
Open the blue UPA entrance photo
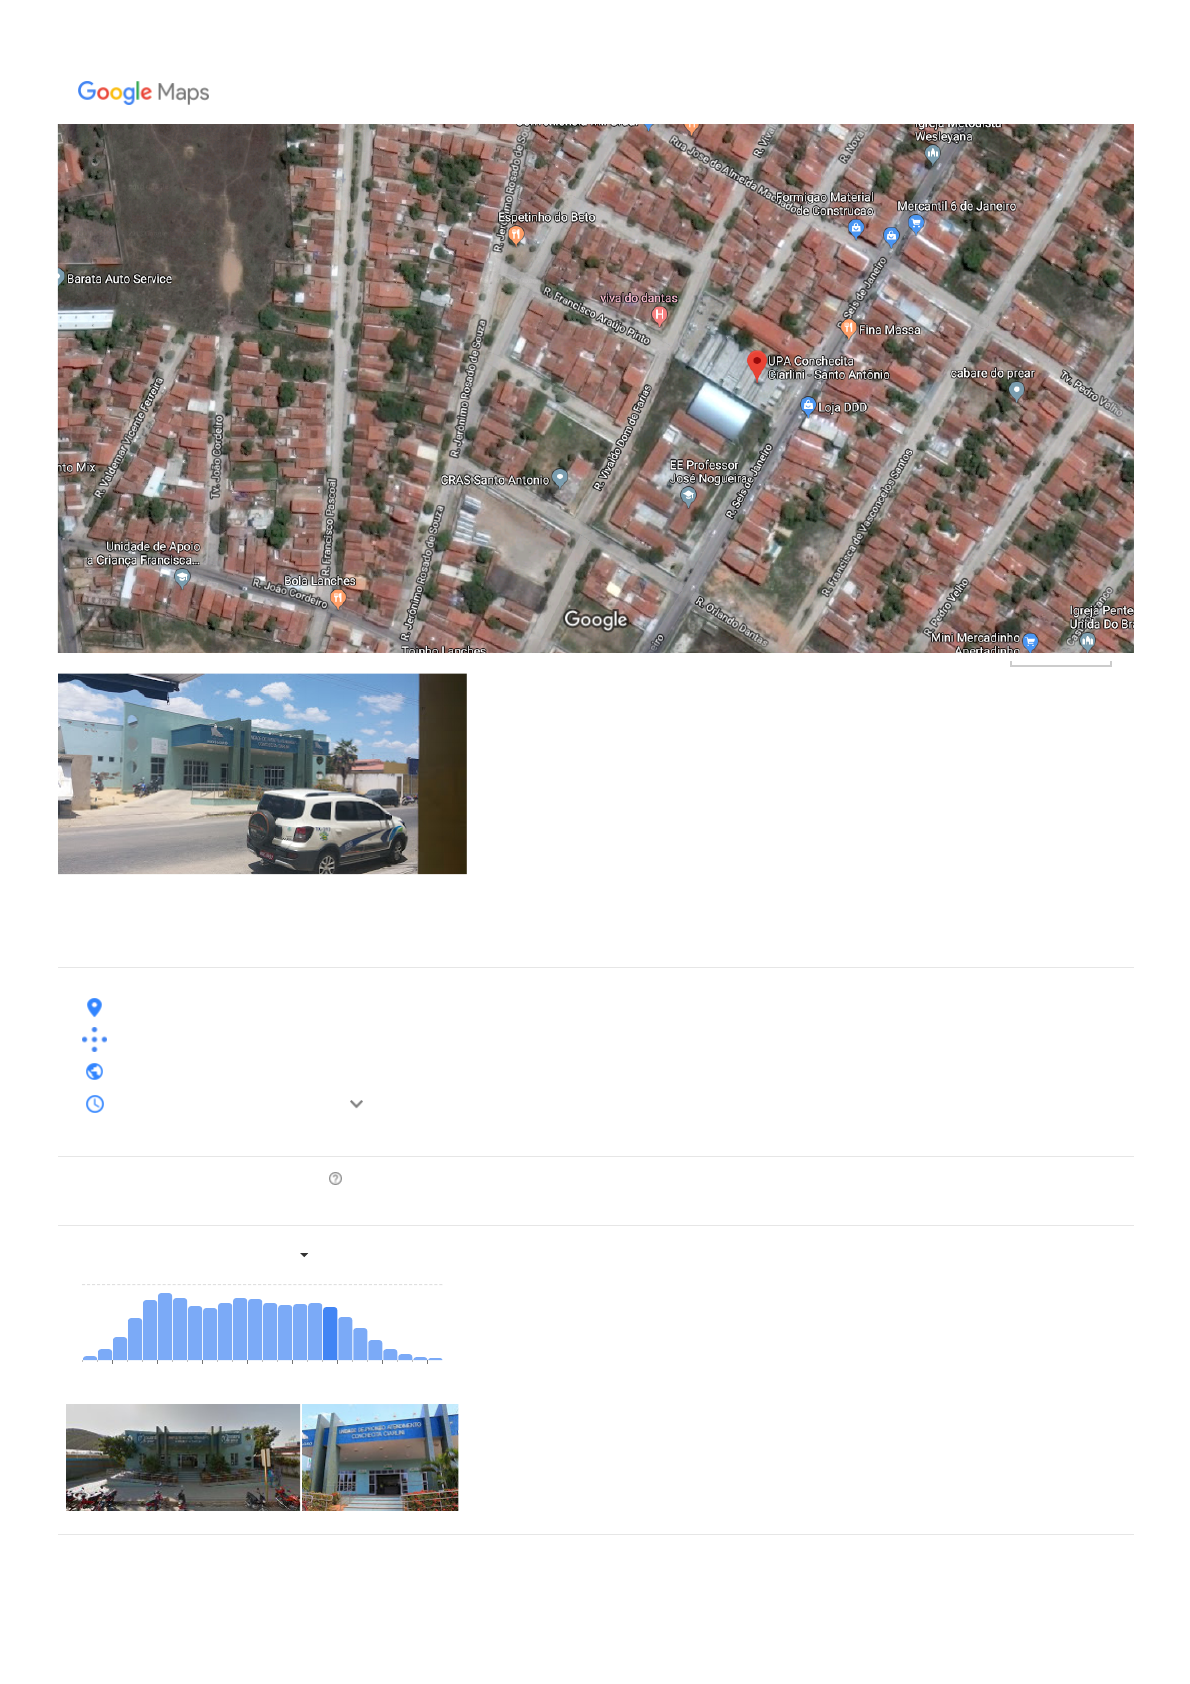pyautogui.click(x=380, y=1457)
